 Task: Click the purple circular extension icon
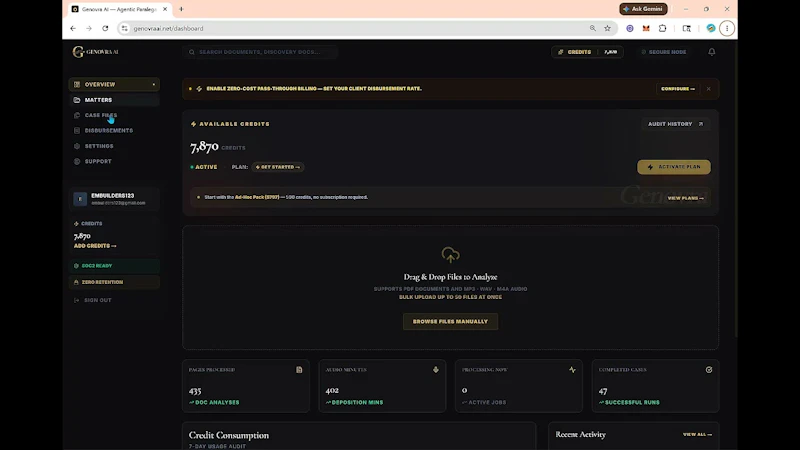click(630, 29)
